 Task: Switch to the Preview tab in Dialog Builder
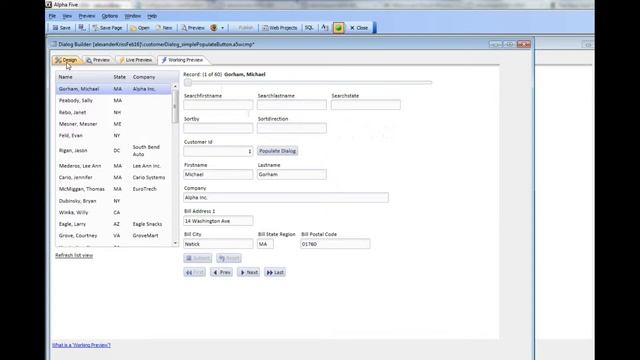coord(98,60)
